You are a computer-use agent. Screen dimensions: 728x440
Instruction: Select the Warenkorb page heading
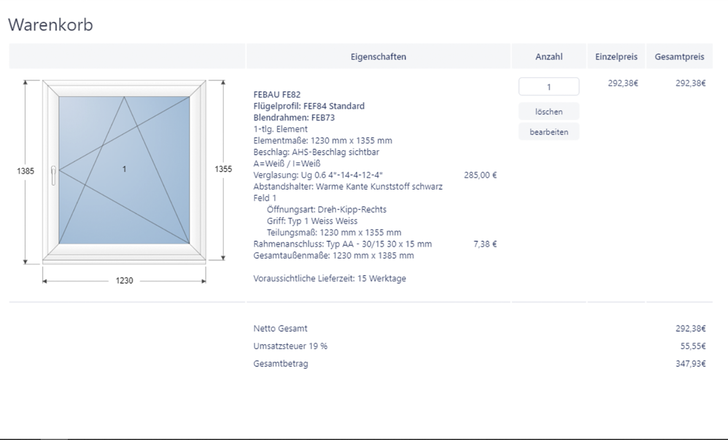(x=51, y=25)
